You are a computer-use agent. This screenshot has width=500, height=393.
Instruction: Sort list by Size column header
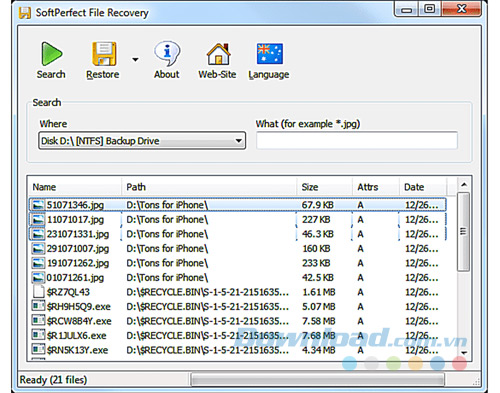tap(324, 187)
